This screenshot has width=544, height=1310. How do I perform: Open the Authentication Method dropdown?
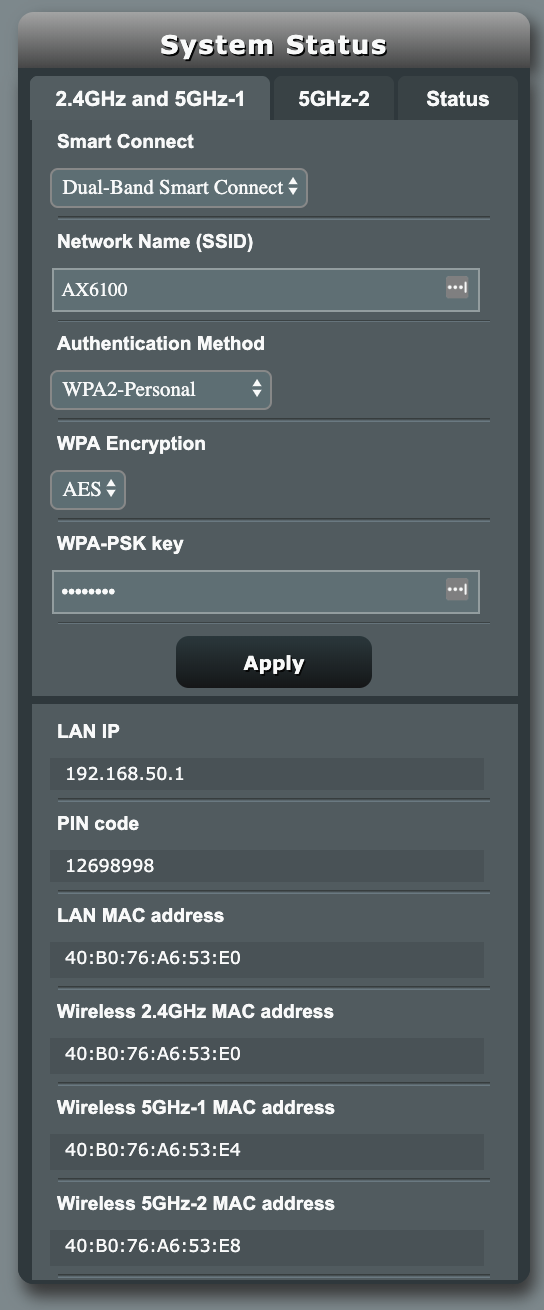pyautogui.click(x=161, y=389)
